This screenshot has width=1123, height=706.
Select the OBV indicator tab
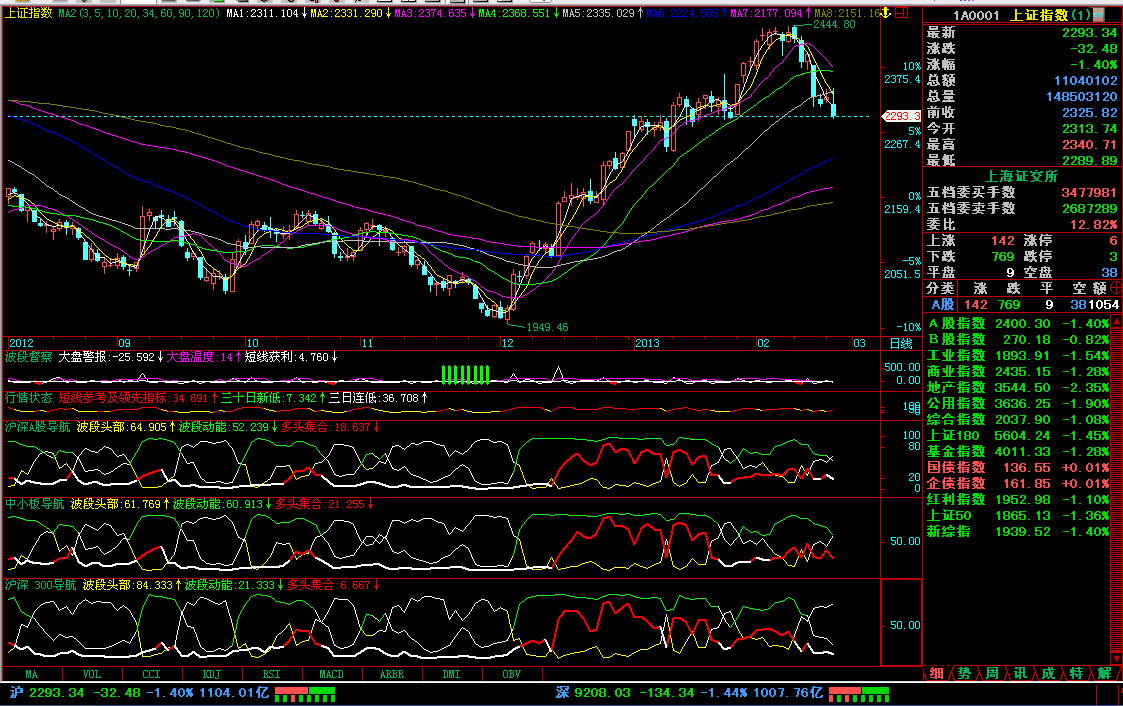coord(511,674)
